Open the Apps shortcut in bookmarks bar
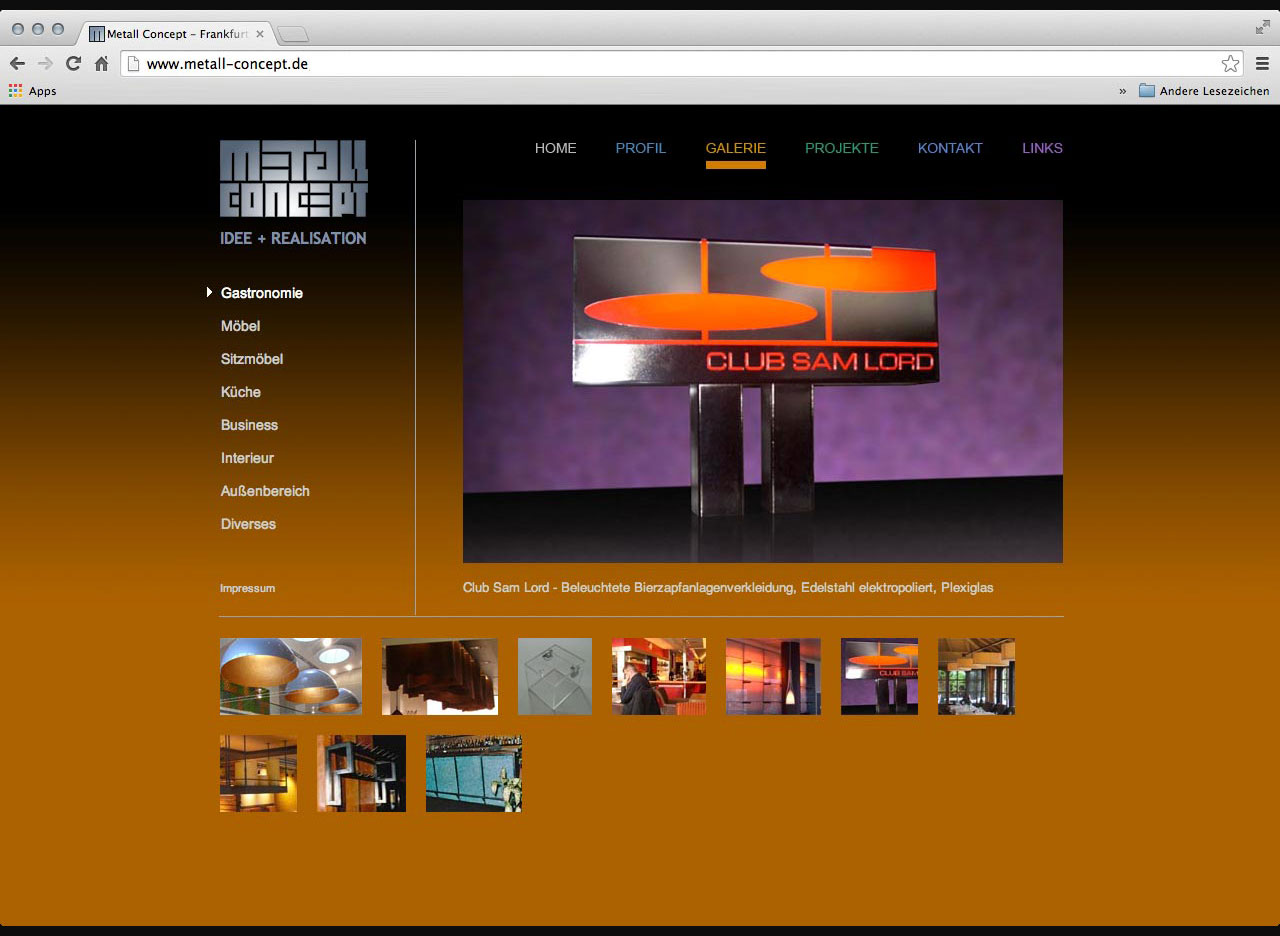 tap(33, 91)
